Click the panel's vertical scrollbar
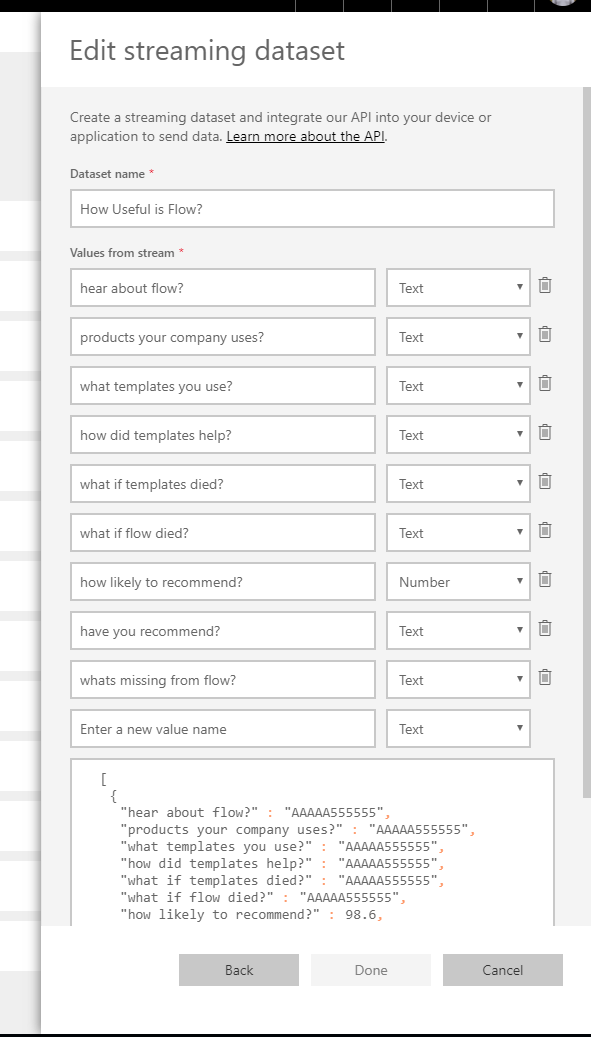 coord(586,442)
